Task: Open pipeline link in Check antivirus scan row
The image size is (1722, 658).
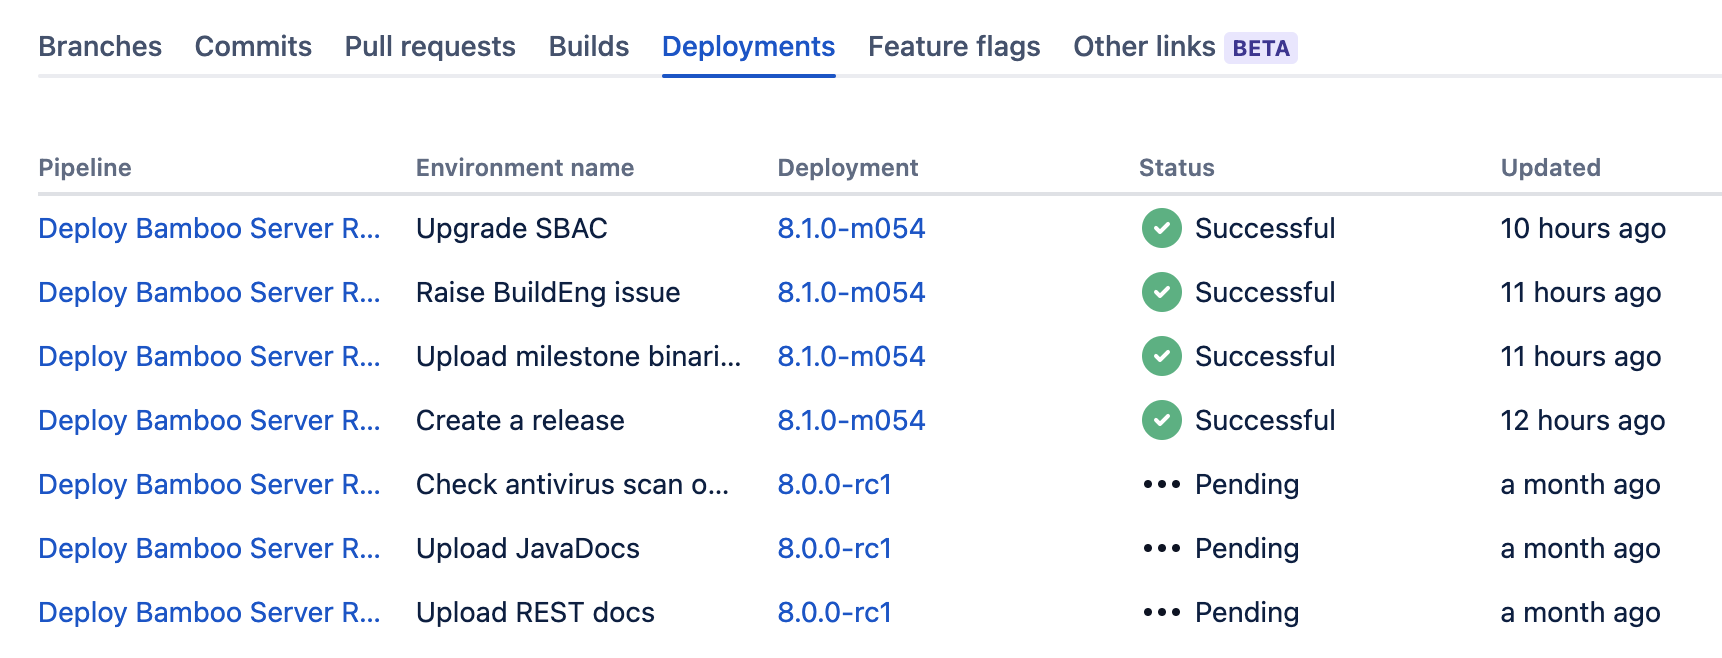Action: [209, 484]
